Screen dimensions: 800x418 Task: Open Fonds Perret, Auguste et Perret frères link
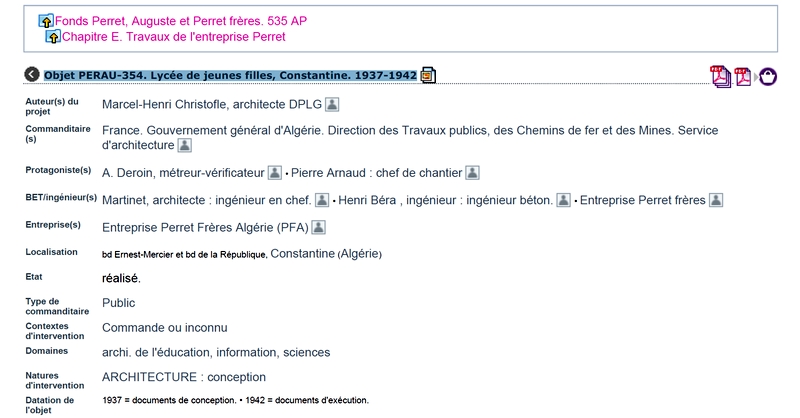click(181, 21)
